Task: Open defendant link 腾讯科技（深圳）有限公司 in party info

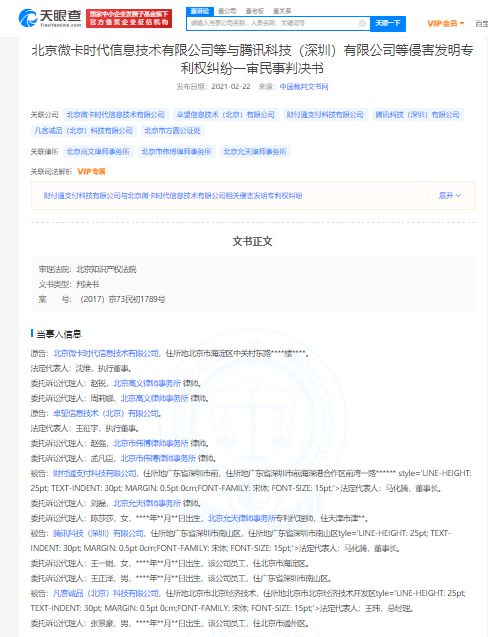Action: coord(98,533)
